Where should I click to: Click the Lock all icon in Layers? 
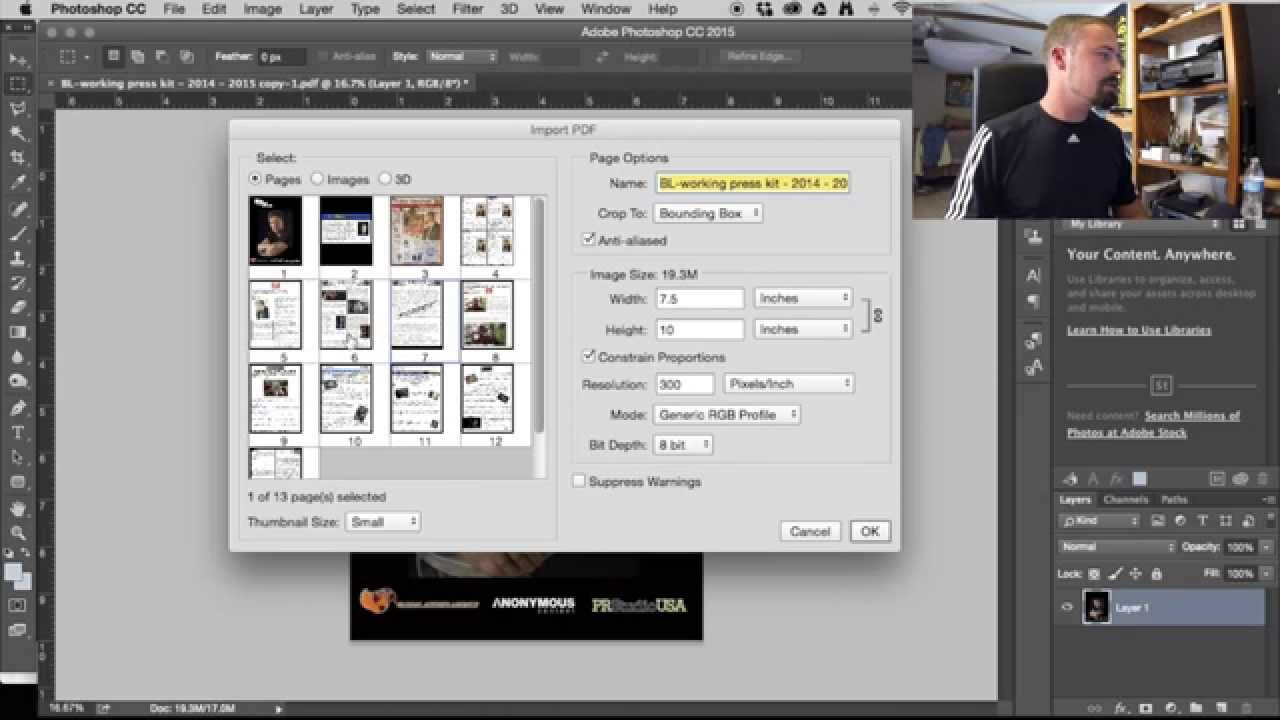coord(1156,574)
